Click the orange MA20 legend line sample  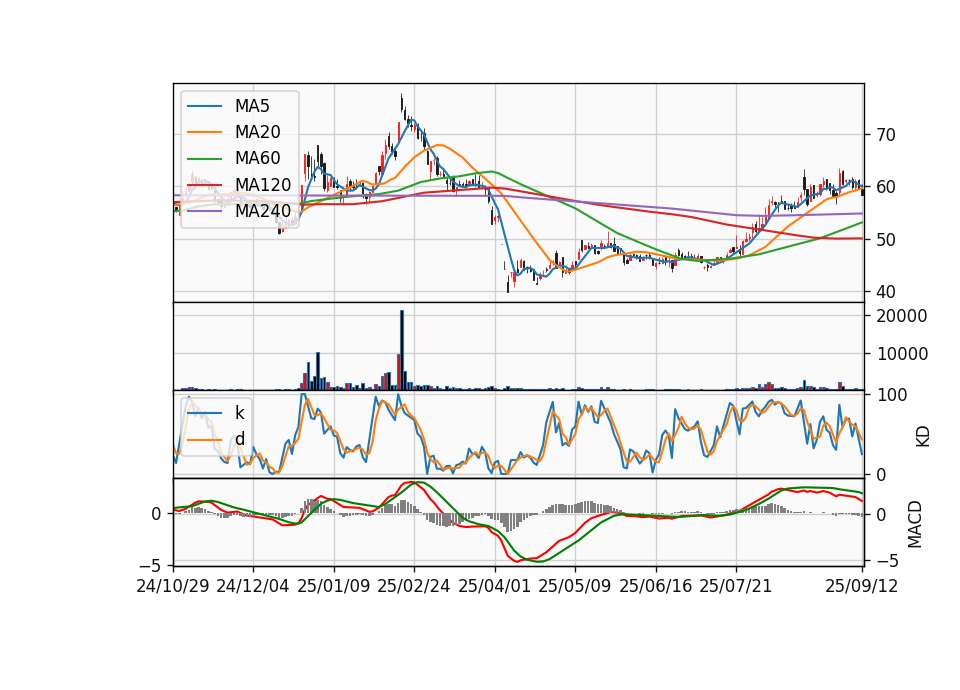click(204, 133)
